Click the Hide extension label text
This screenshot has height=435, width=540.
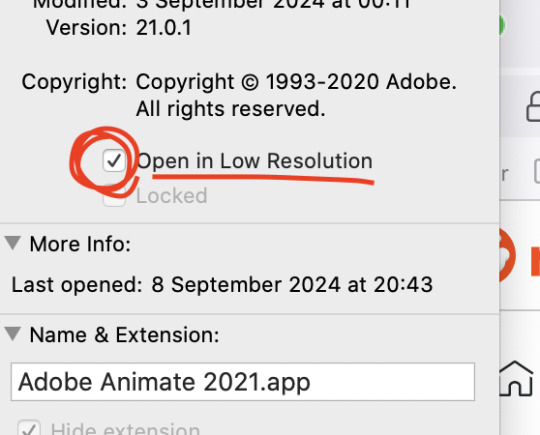coord(125,428)
